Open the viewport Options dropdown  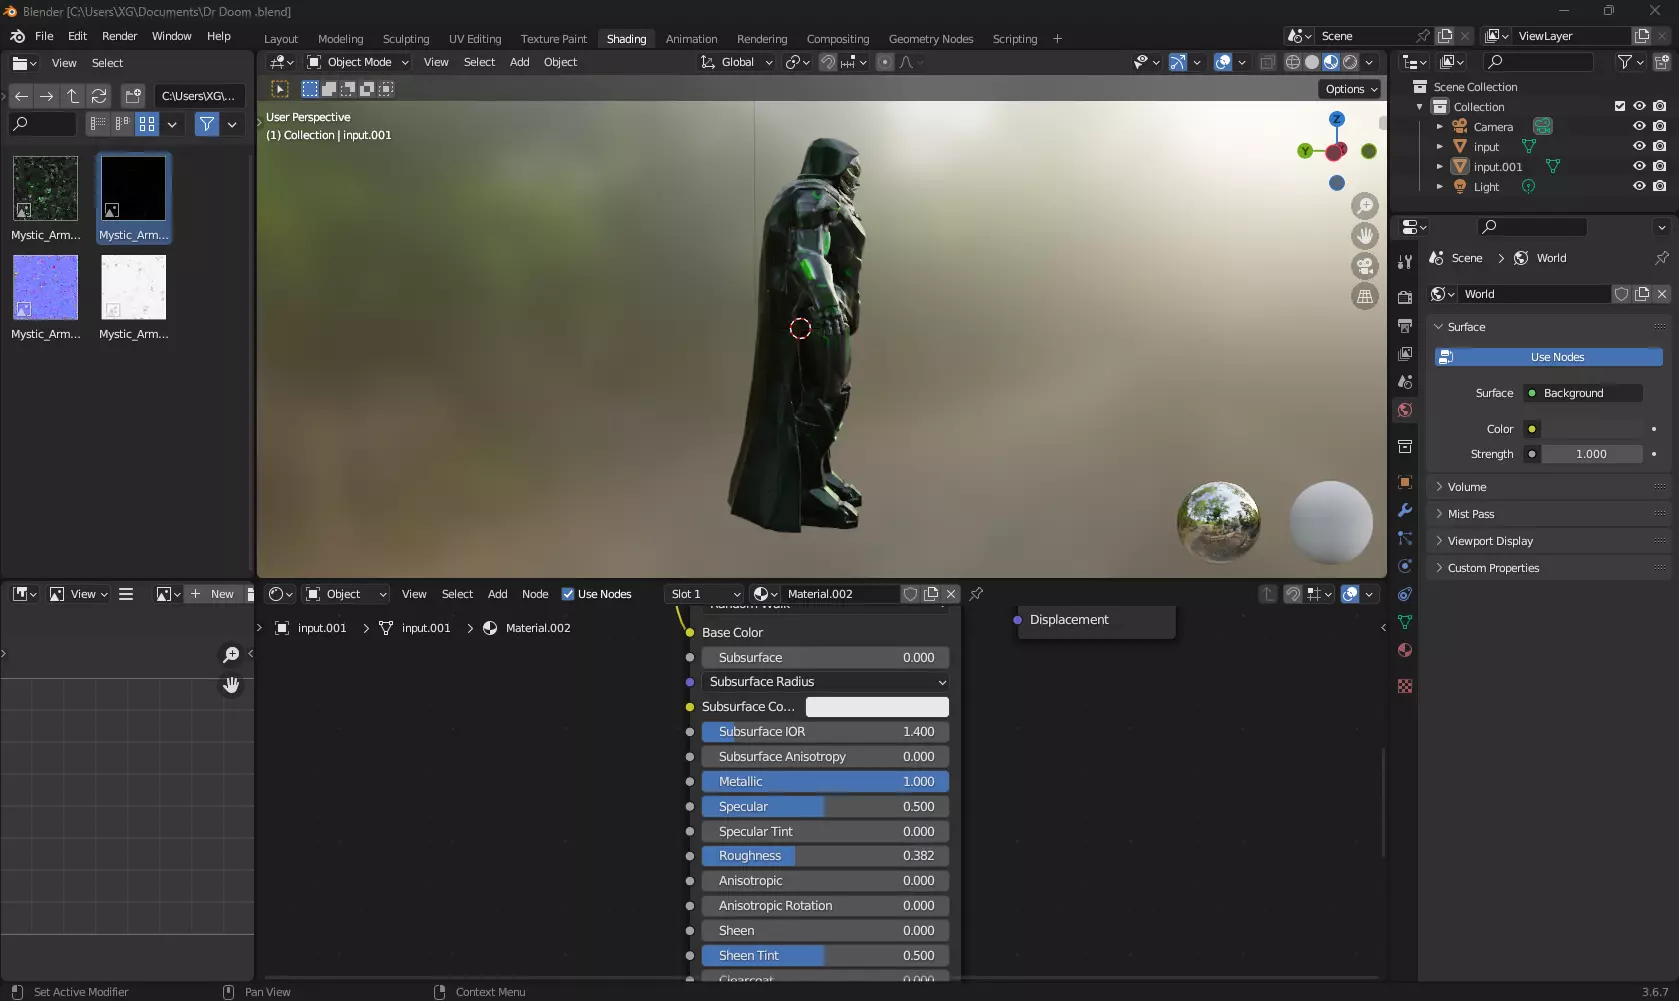(x=1351, y=89)
